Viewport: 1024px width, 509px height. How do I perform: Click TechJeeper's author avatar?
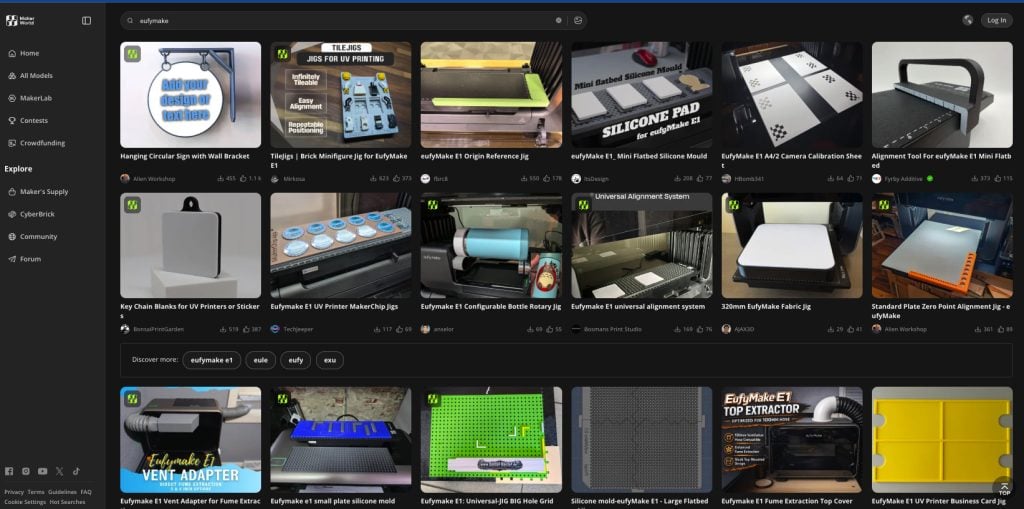click(x=275, y=329)
